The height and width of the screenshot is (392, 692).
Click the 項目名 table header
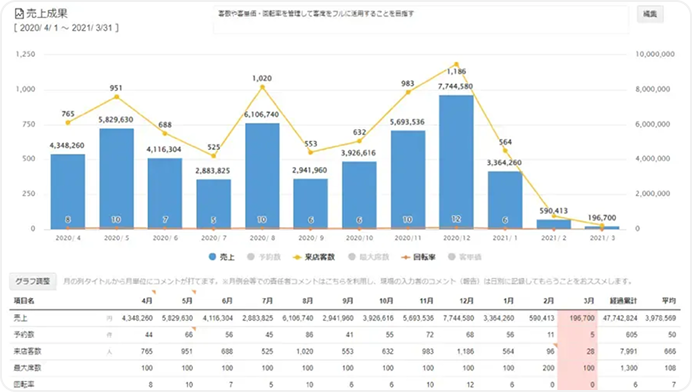click(24, 301)
